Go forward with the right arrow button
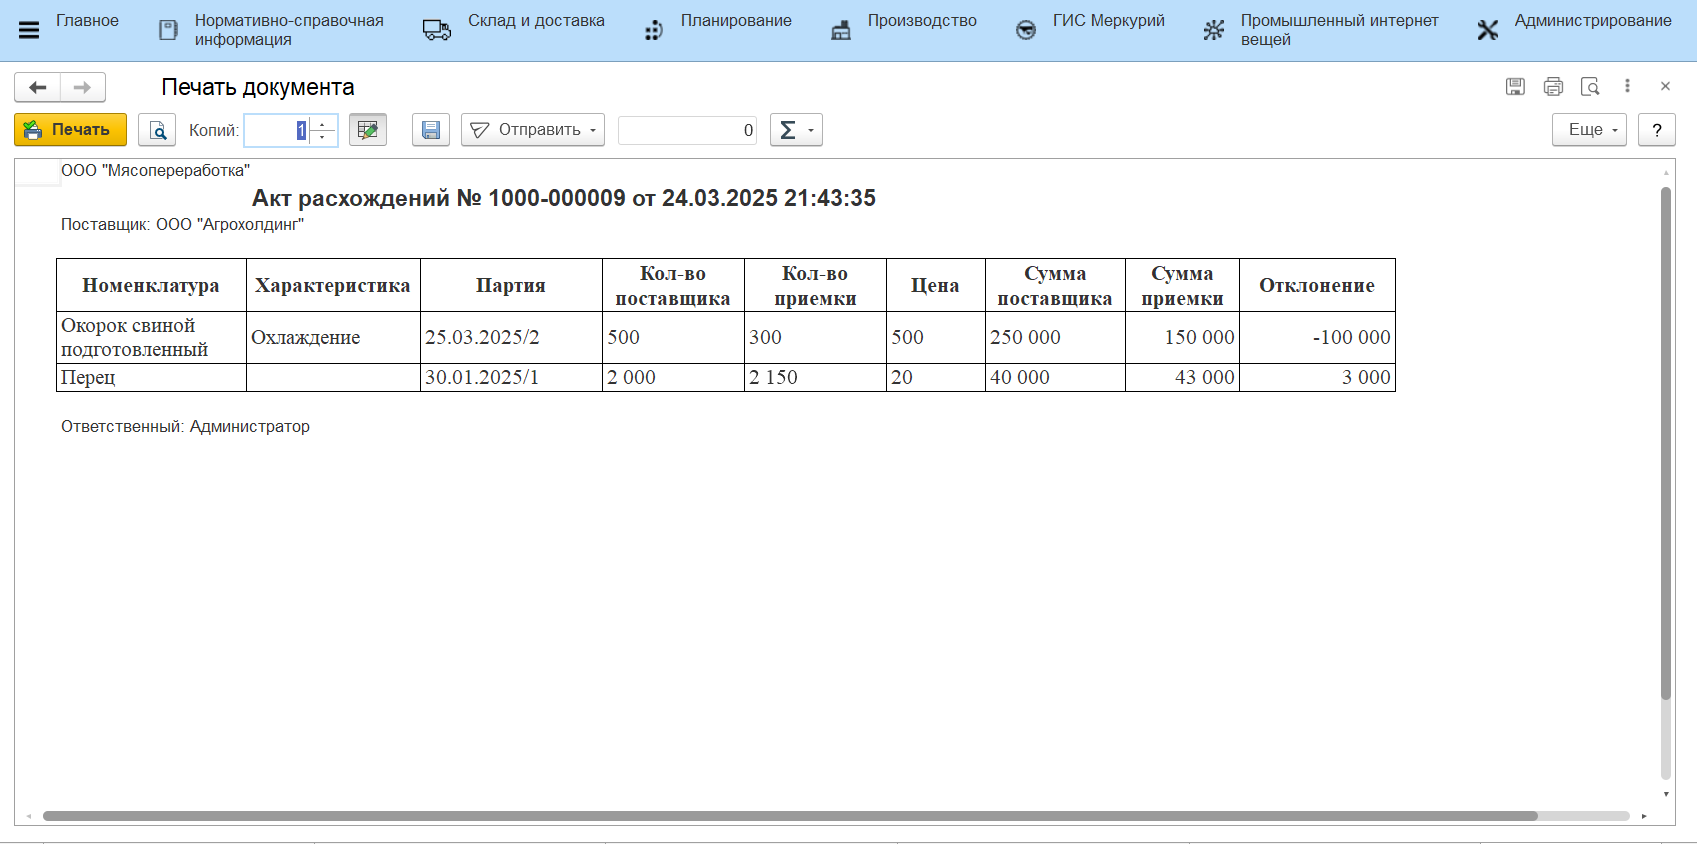Image resolution: width=1697 pixels, height=844 pixels. tap(83, 88)
